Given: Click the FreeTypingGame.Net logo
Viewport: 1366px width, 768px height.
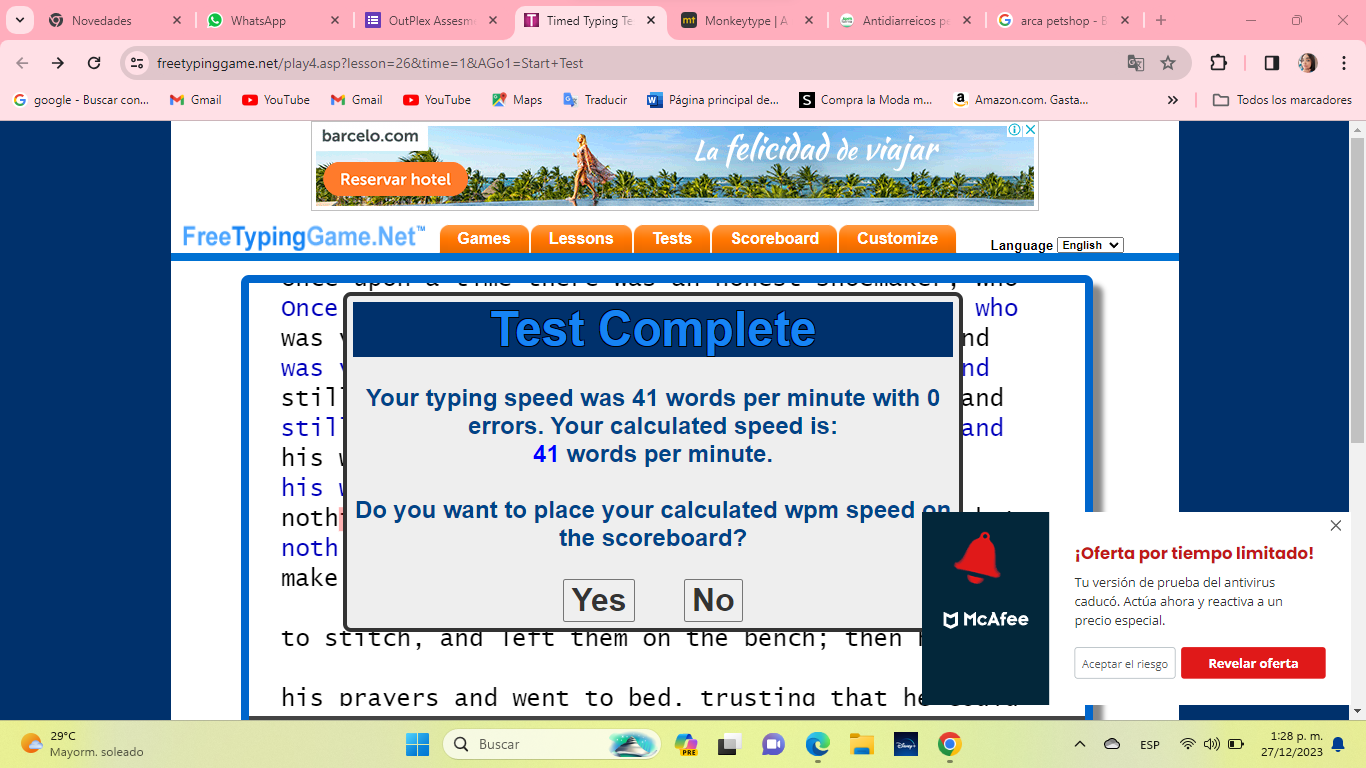Looking at the screenshot, I should [304, 237].
